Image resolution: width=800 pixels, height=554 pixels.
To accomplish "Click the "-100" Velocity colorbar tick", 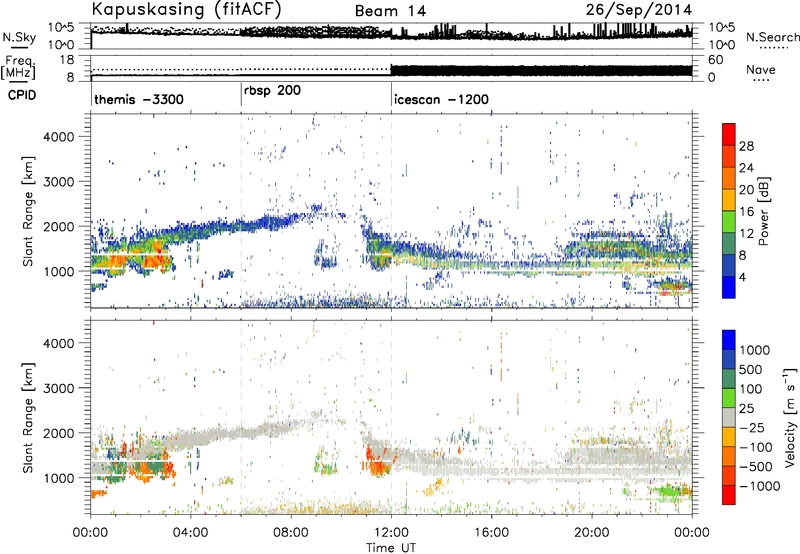I will [x=756, y=447].
